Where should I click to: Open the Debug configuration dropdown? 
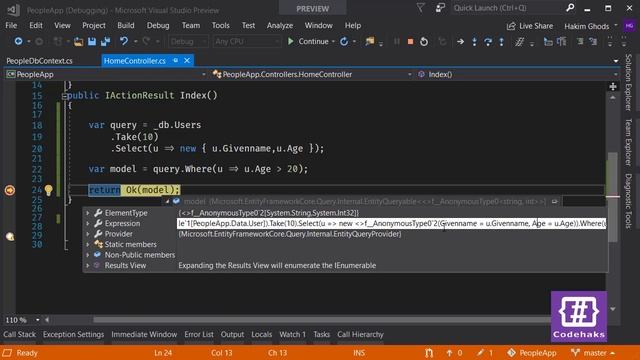[x=188, y=41]
